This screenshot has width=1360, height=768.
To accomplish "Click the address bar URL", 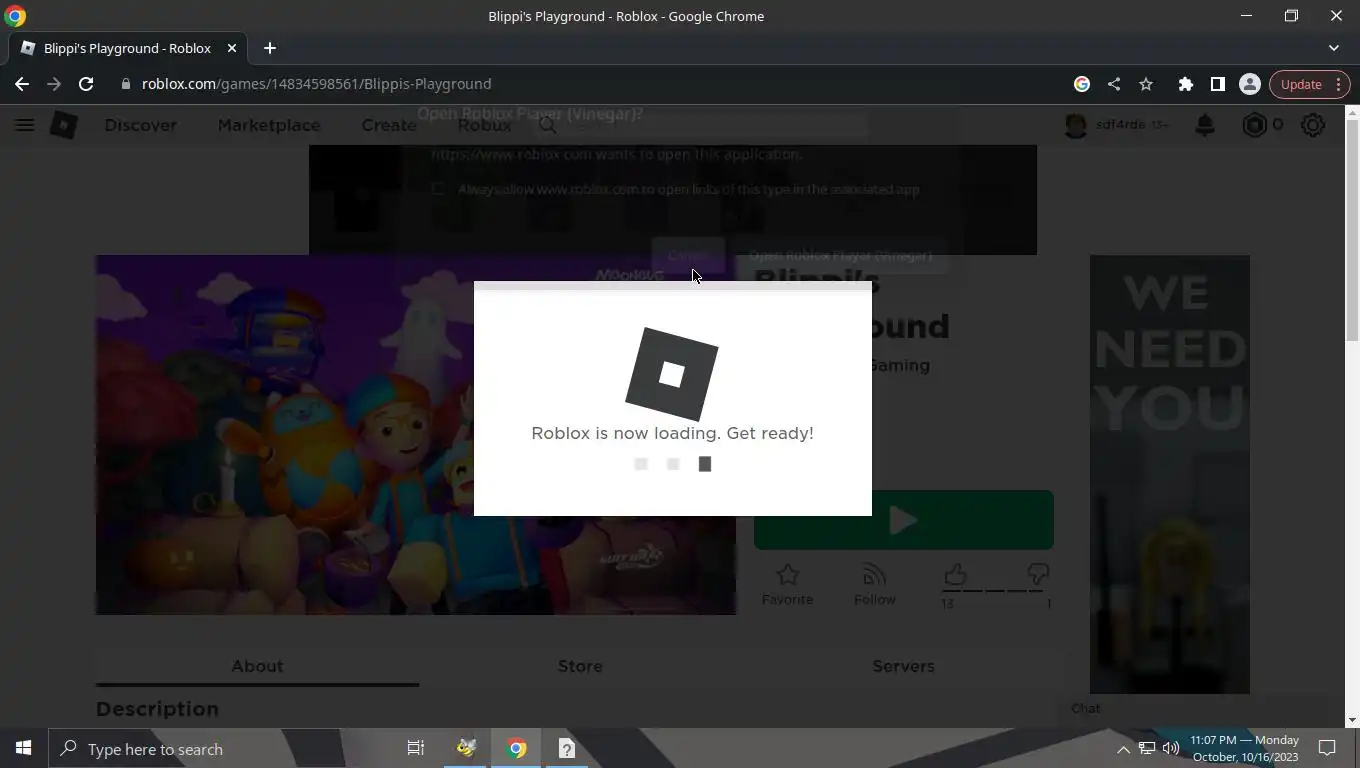I will tap(316, 84).
